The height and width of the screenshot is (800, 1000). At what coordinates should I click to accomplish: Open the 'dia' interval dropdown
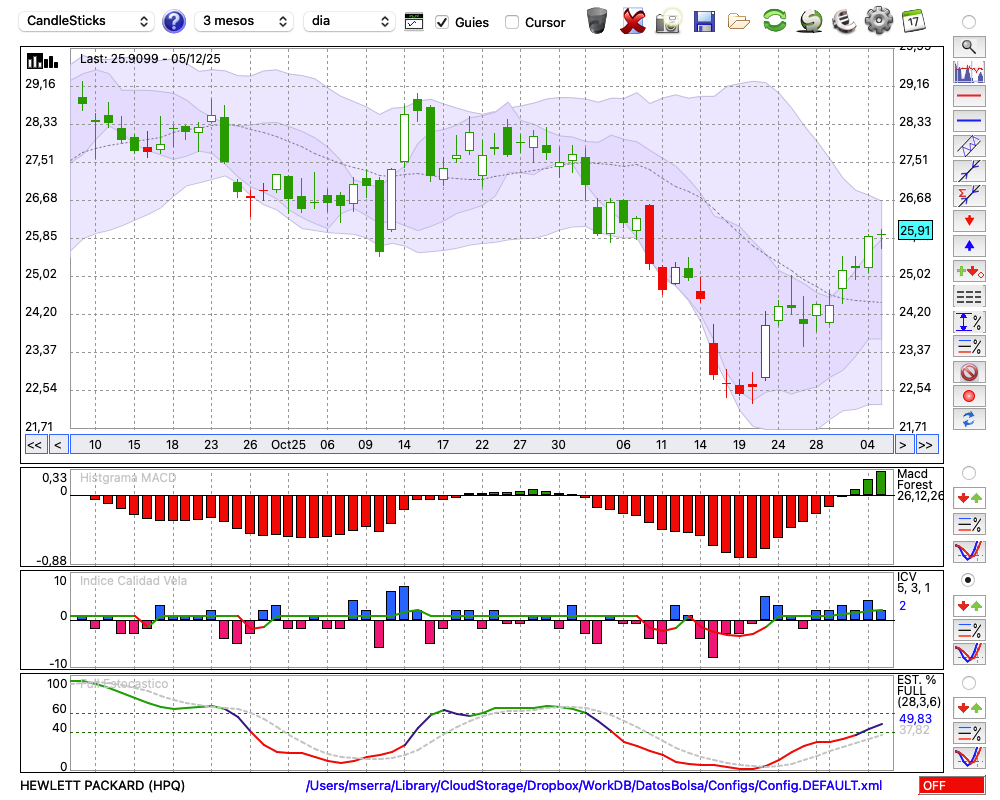(349, 21)
